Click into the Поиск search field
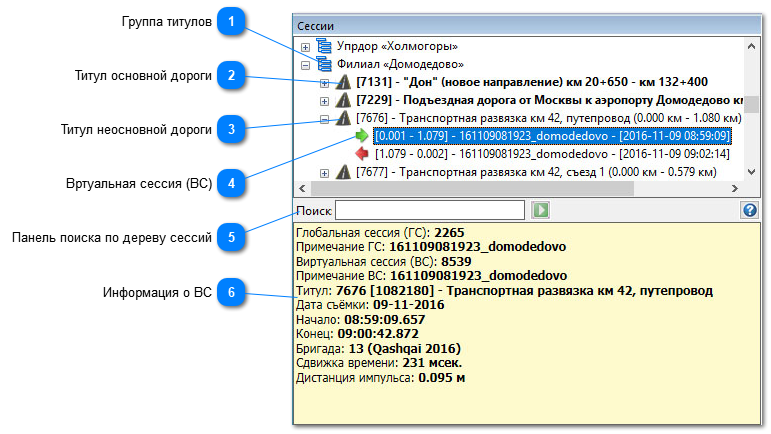 (429, 210)
